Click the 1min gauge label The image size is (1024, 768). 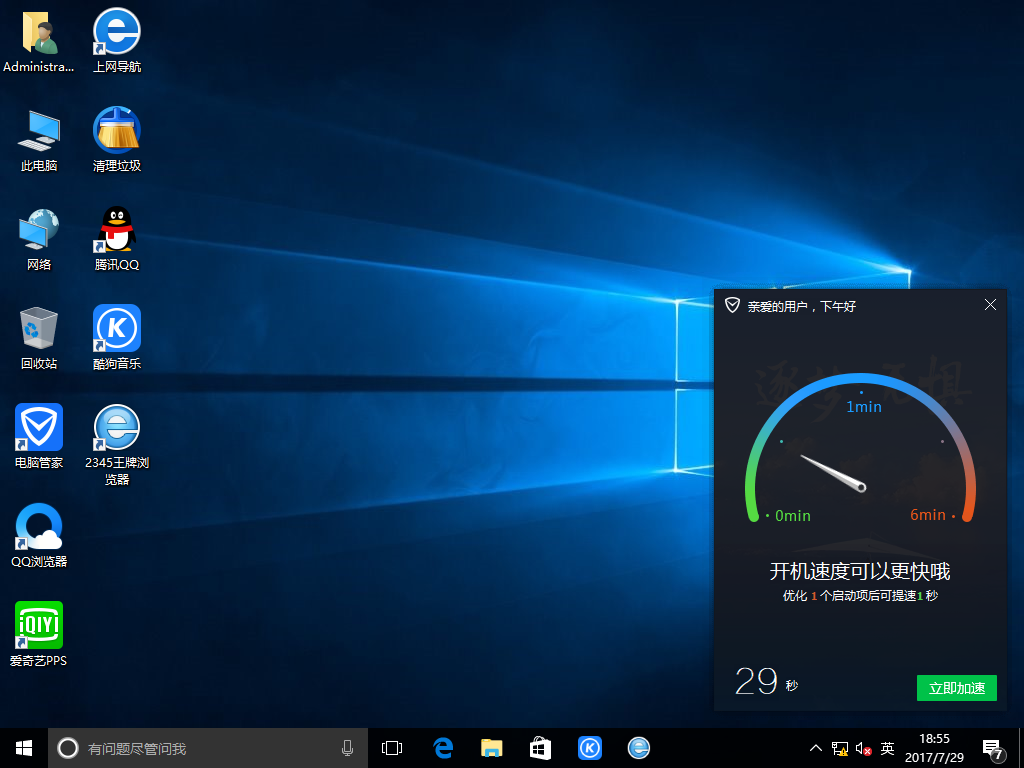click(x=863, y=407)
